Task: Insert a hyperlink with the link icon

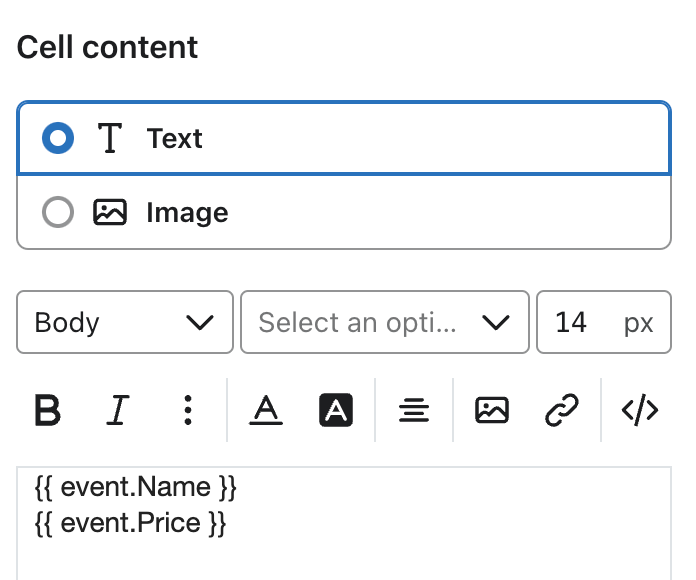Action: coord(562,410)
